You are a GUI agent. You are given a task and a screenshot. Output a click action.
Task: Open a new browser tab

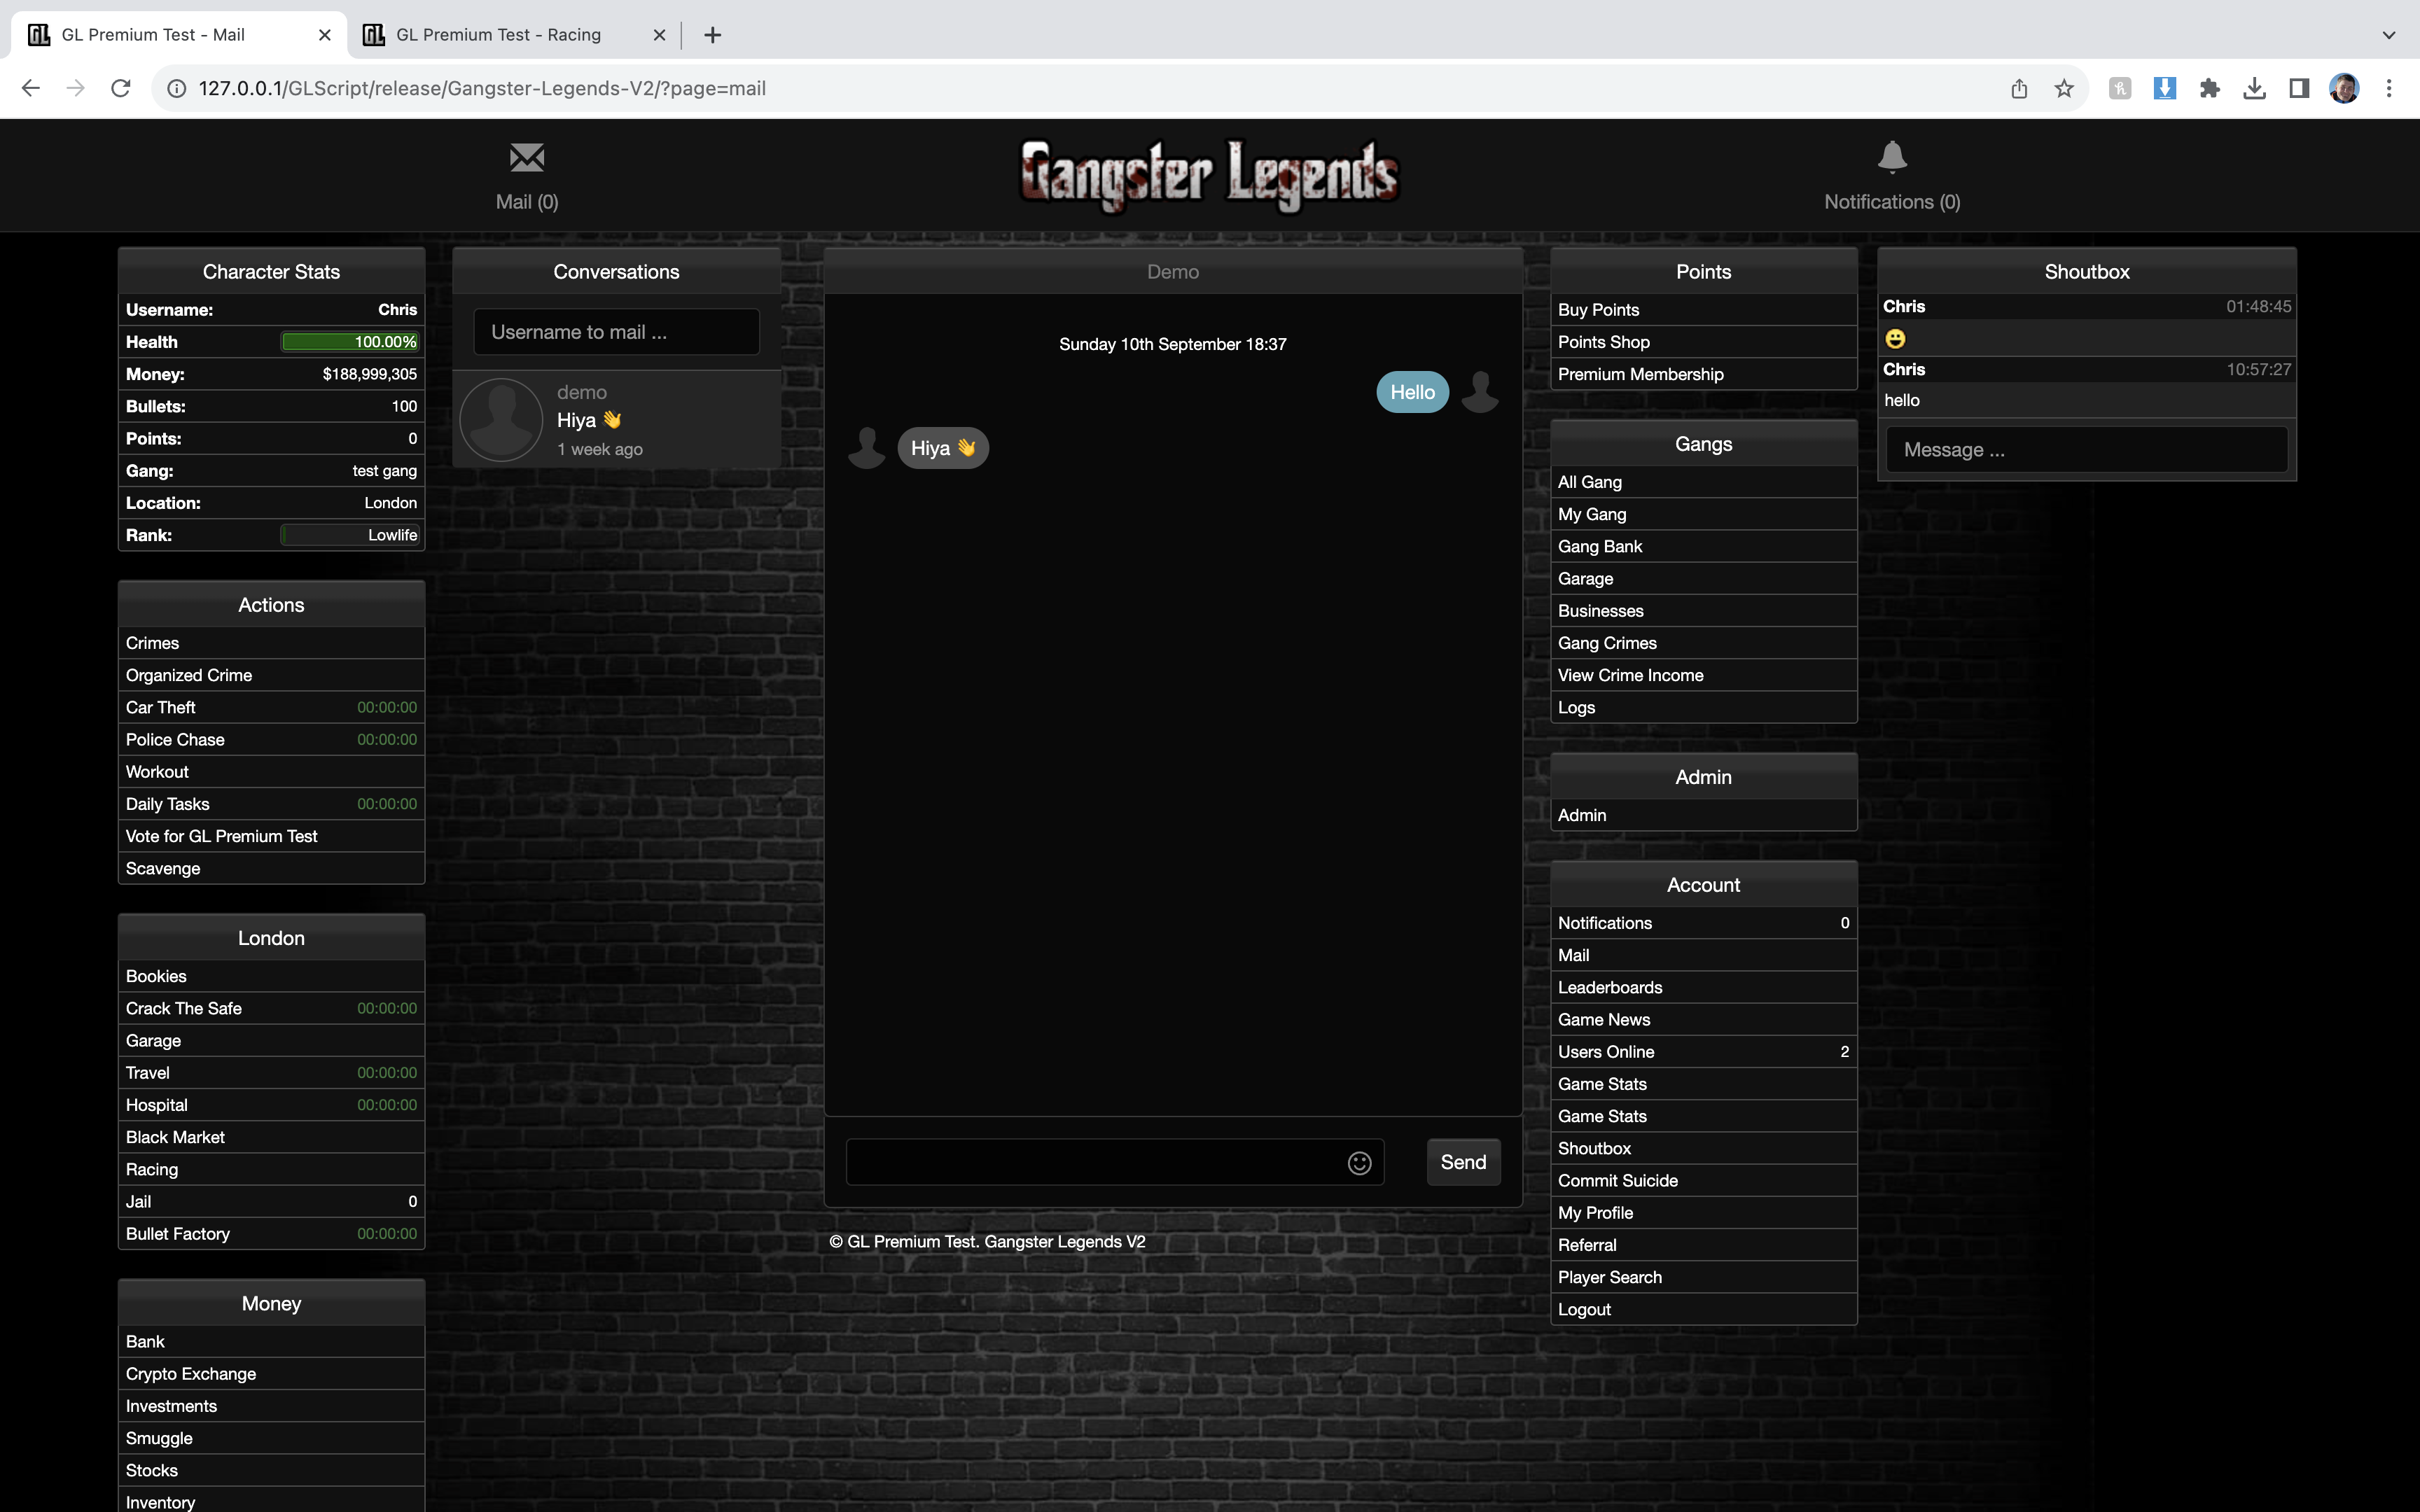712,35
